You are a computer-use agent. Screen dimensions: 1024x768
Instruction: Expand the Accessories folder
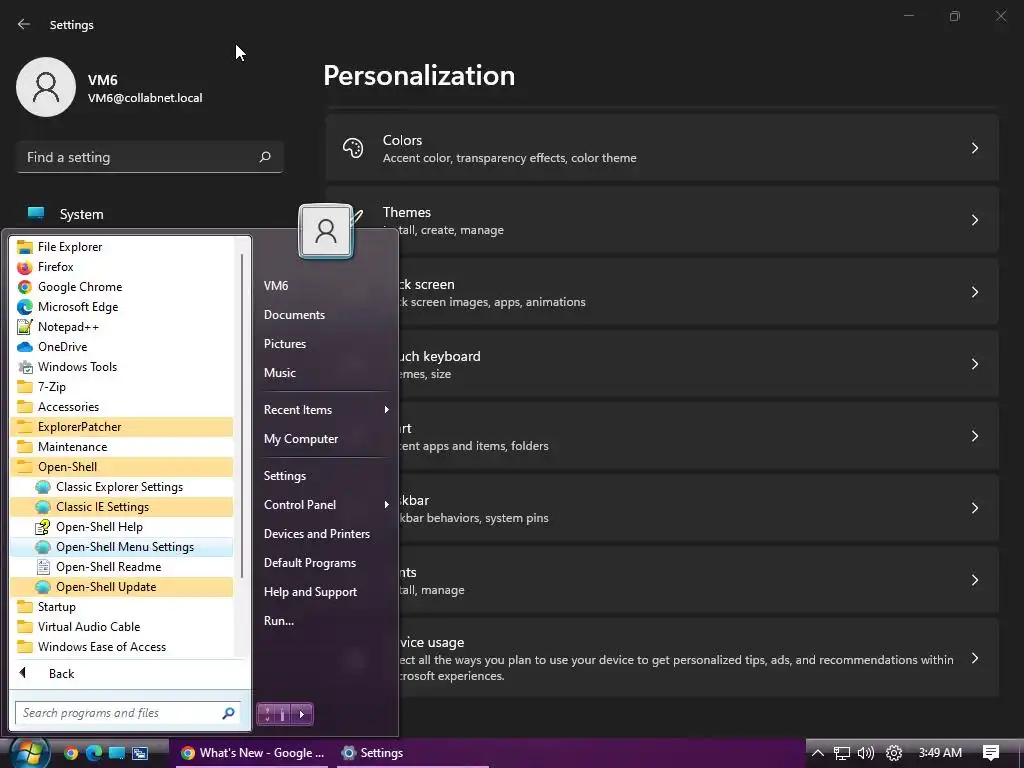click(x=122, y=407)
